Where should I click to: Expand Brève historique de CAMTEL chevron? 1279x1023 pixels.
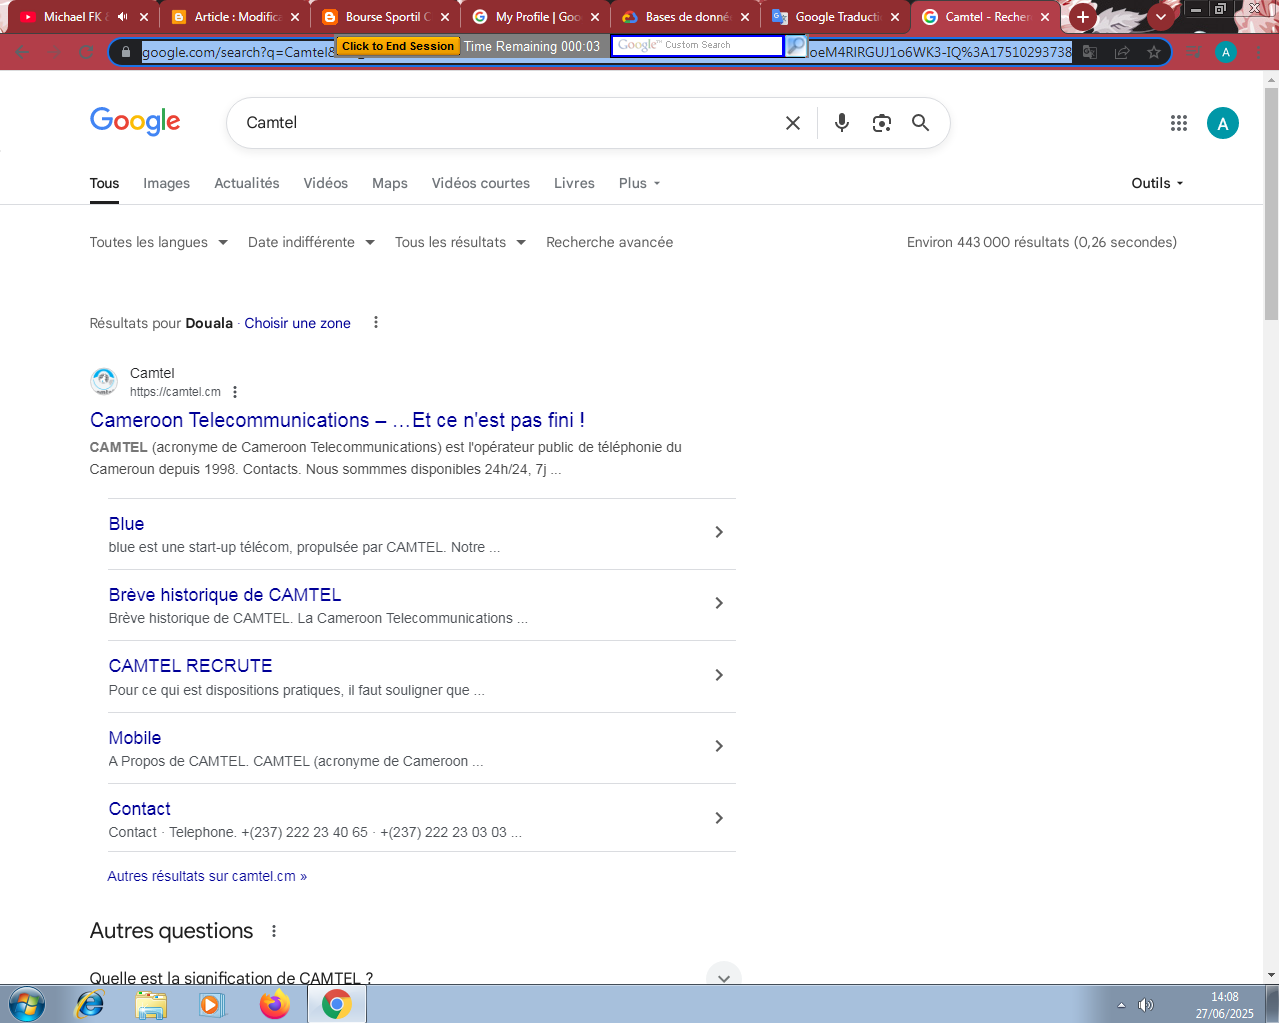pos(719,603)
